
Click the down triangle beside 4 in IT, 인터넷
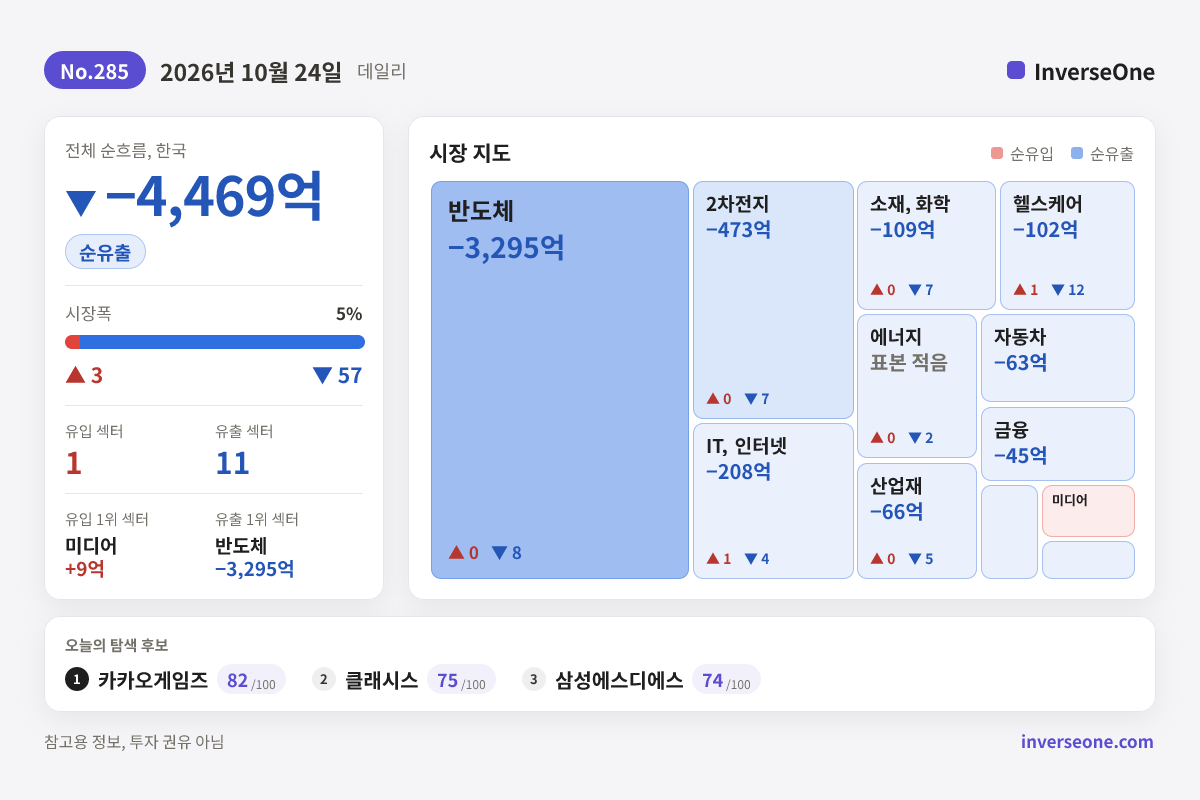[750, 559]
